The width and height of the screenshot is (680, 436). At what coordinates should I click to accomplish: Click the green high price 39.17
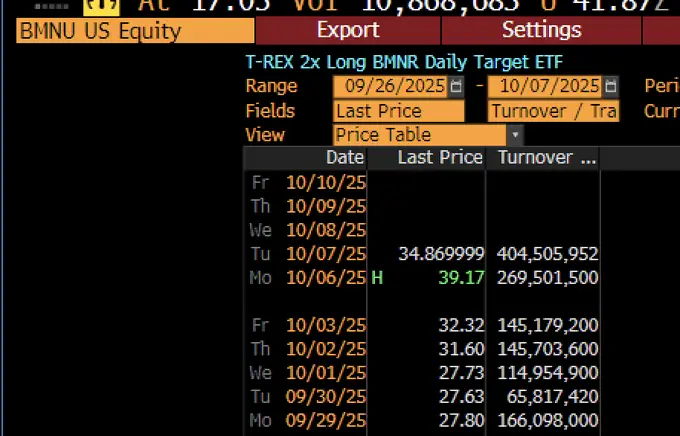pos(461,278)
